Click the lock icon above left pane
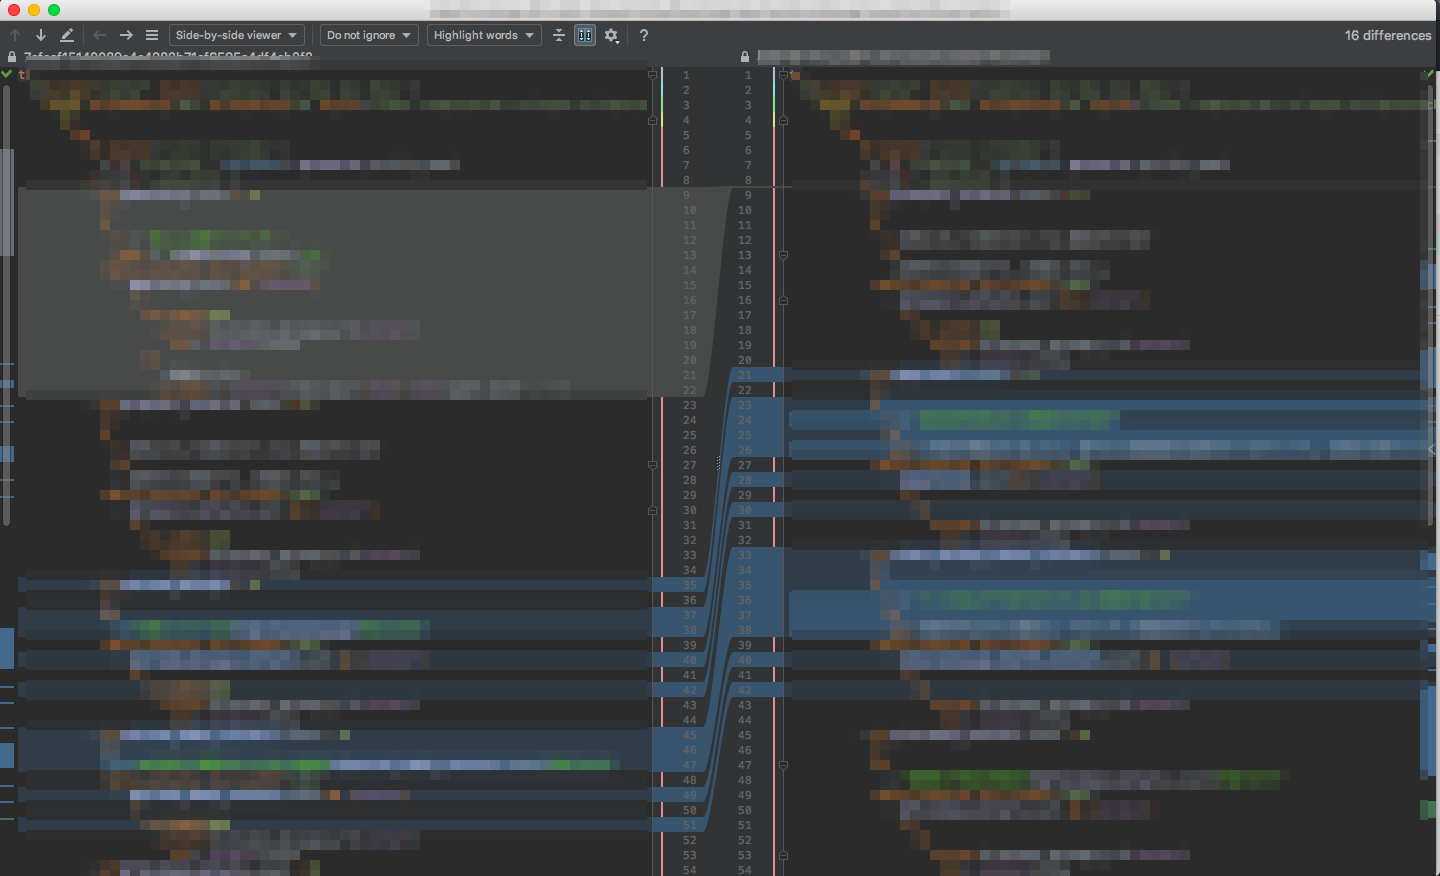 12,57
